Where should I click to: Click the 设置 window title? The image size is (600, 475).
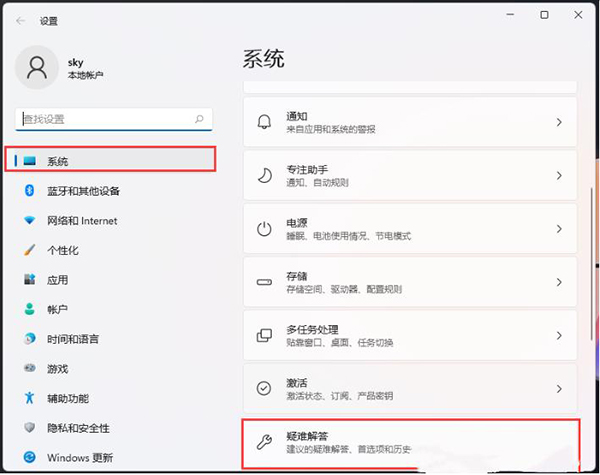point(49,21)
